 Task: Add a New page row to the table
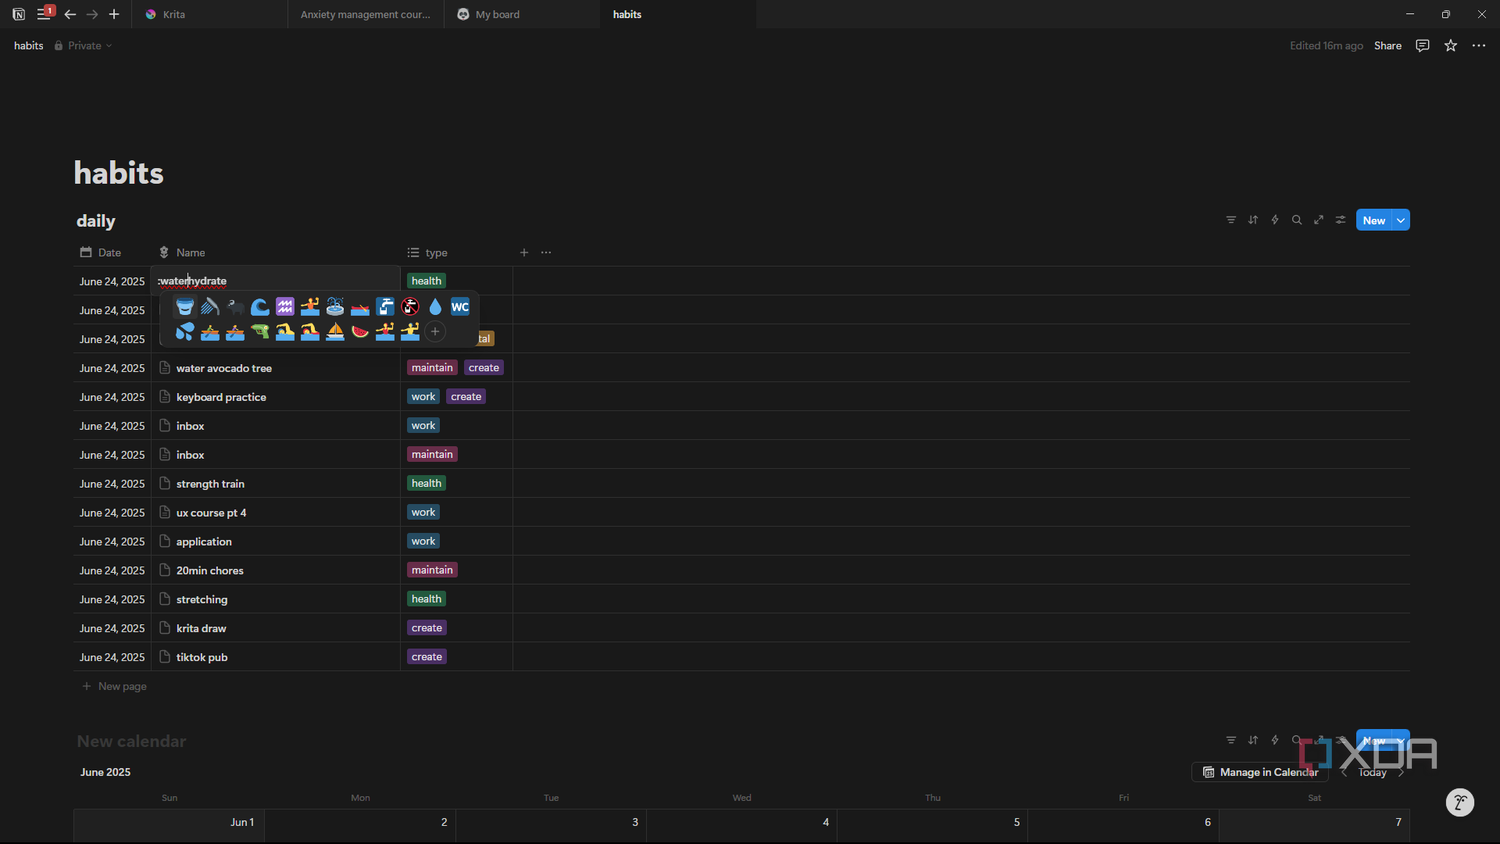114,686
